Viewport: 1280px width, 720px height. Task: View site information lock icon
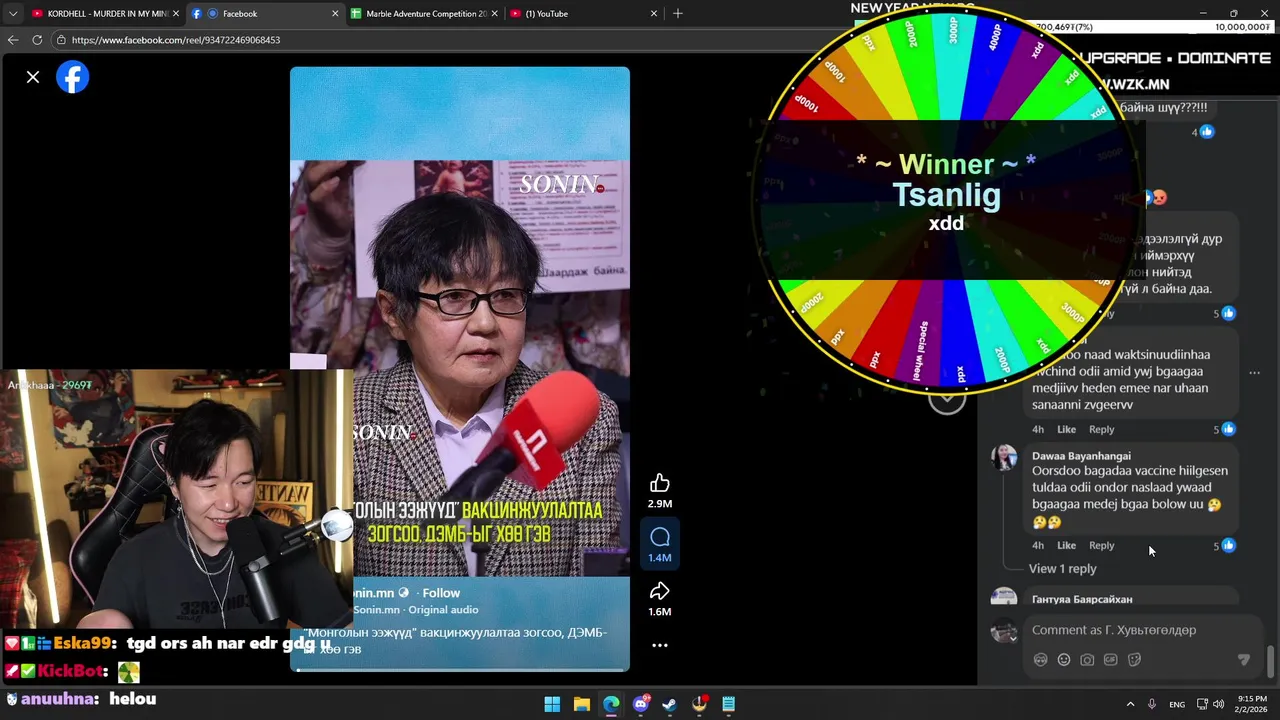61,40
